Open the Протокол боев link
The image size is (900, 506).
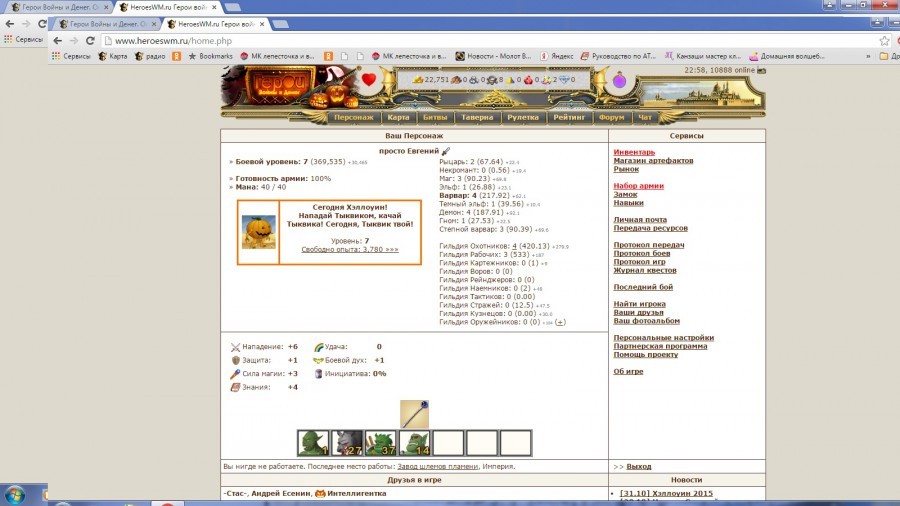pyautogui.click(x=642, y=254)
